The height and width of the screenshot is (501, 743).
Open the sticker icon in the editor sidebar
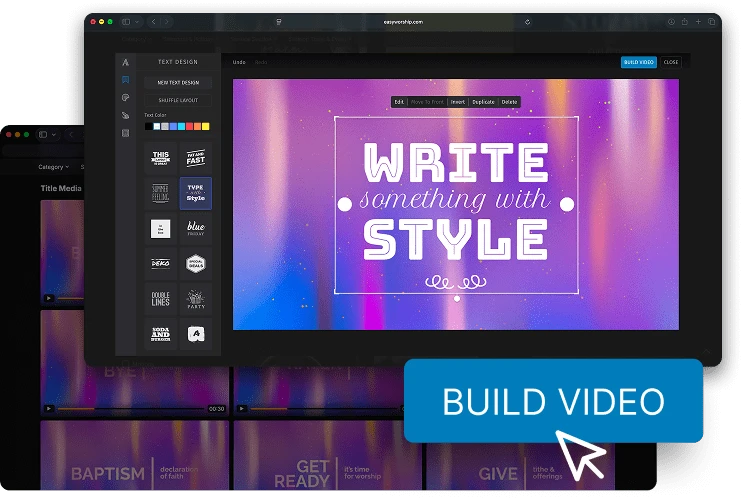pyautogui.click(x=126, y=97)
